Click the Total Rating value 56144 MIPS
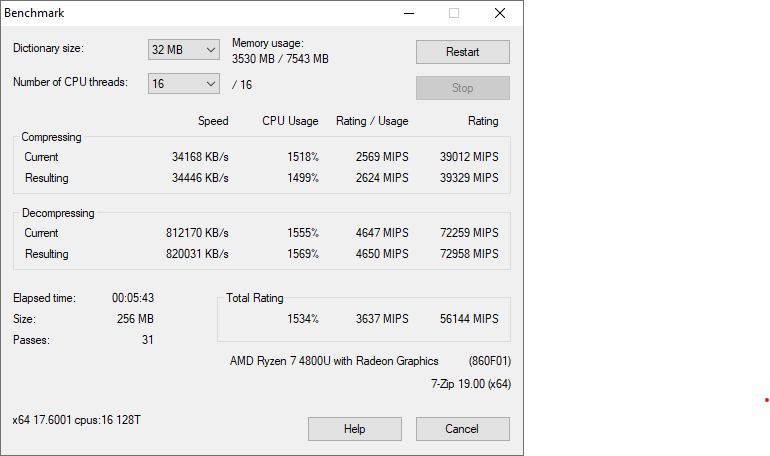Screen dimensions: 770x456 coord(468,319)
